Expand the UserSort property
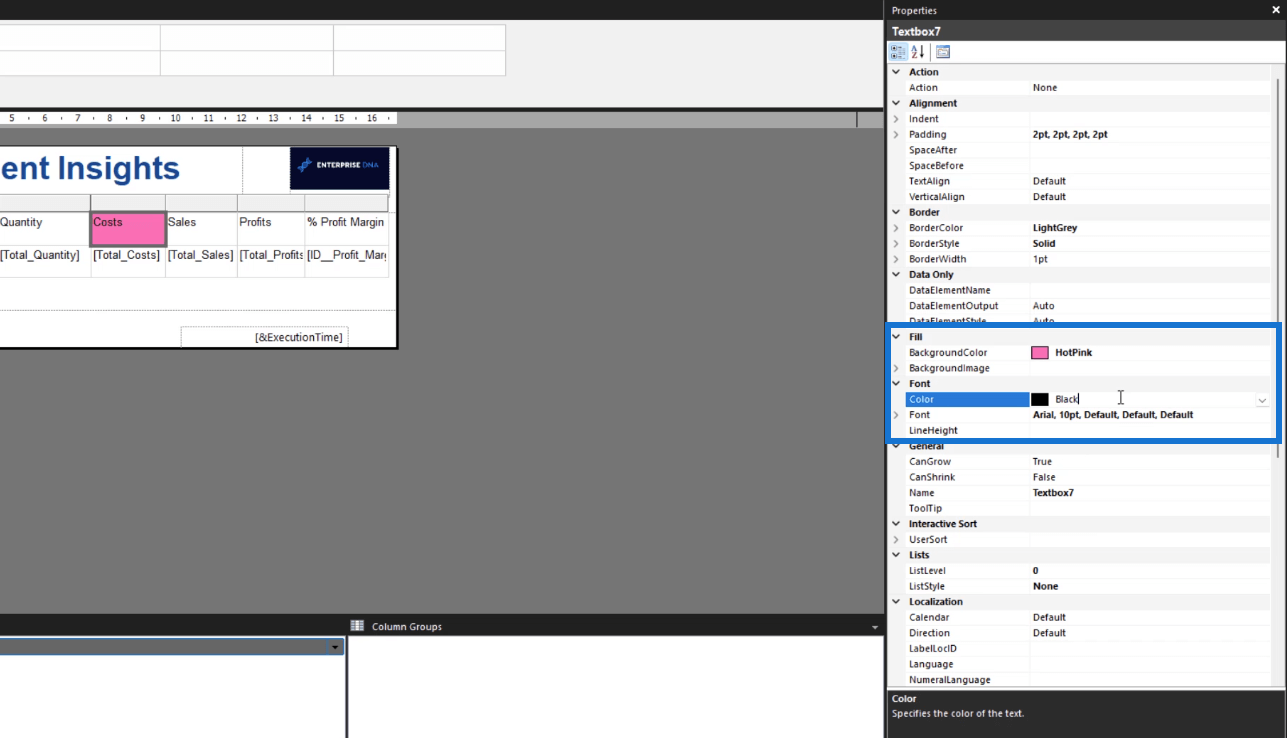 click(896, 539)
